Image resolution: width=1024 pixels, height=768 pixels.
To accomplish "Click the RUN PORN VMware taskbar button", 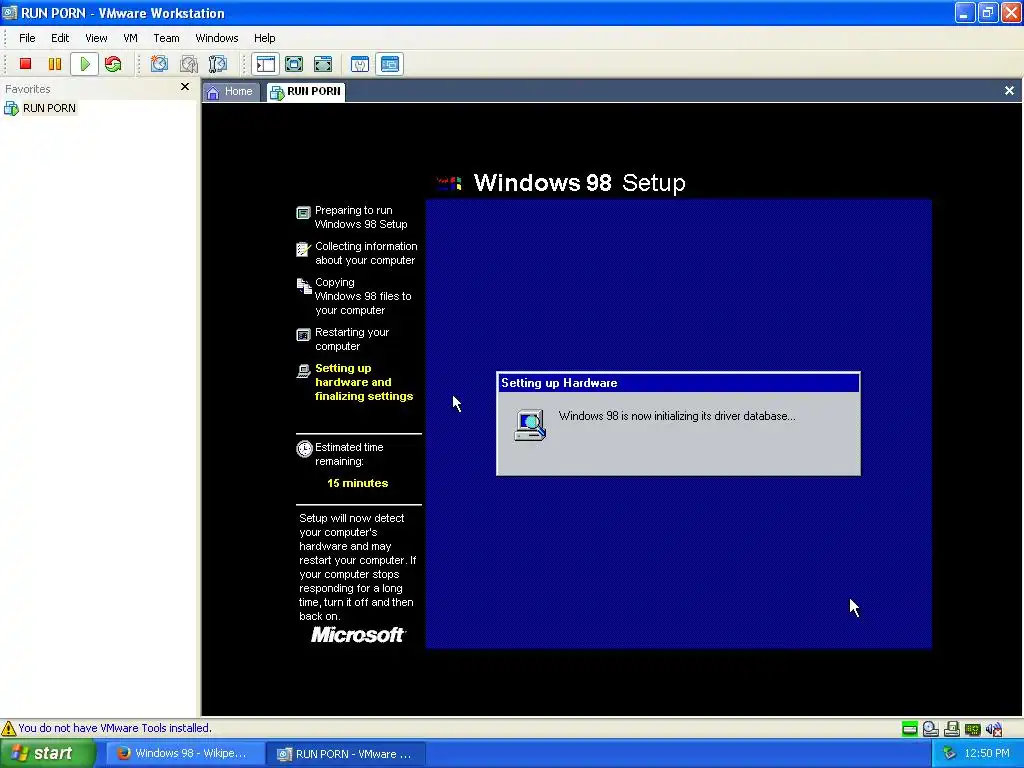I will 345,754.
